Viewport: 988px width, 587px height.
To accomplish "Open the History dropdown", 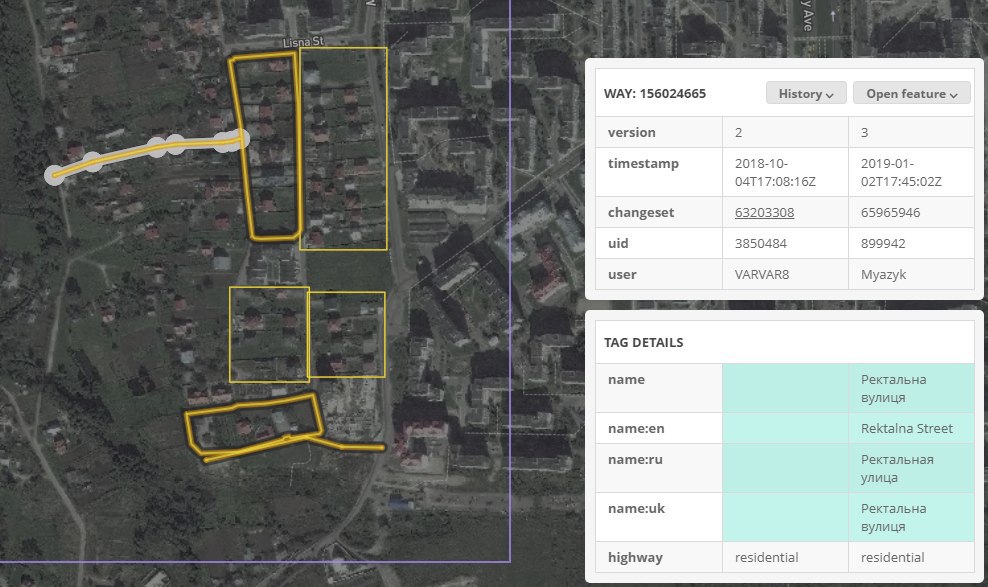I will click(806, 93).
